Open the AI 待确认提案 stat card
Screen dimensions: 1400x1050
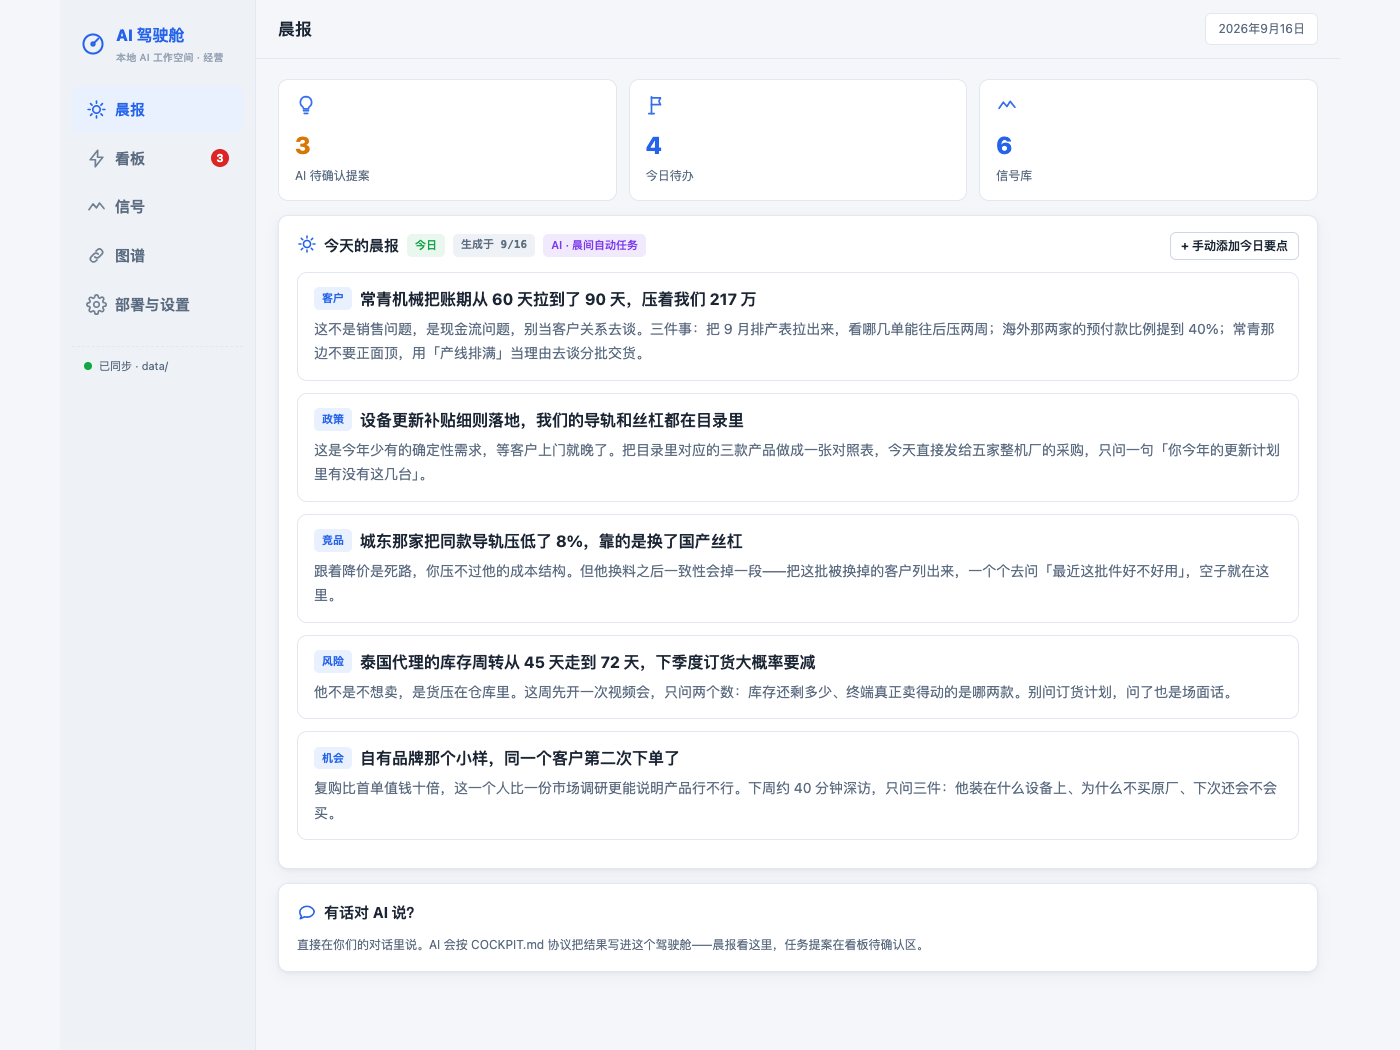point(447,140)
